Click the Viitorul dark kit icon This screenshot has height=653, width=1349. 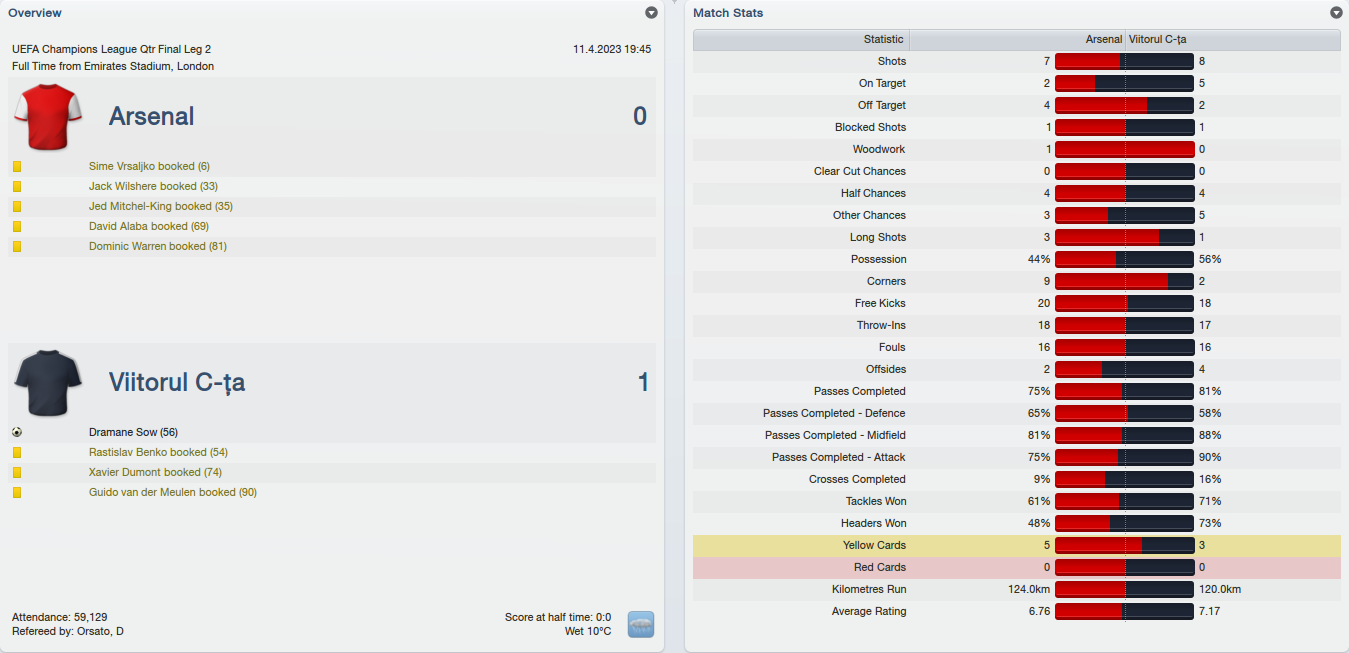click(x=47, y=383)
